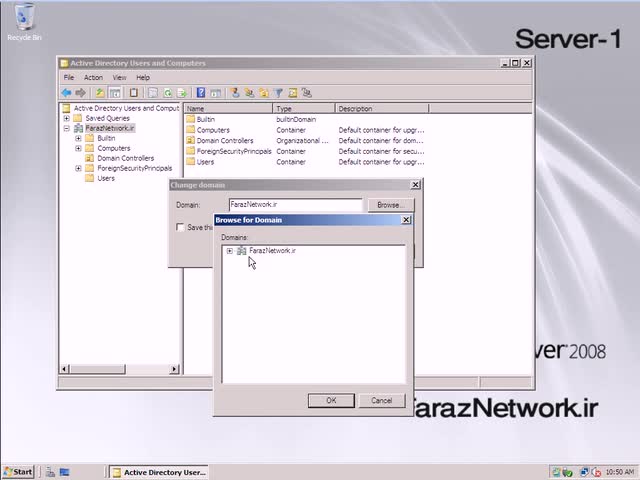Click the Create New Group toolbar icon
640x480 pixels.
[x=249, y=93]
